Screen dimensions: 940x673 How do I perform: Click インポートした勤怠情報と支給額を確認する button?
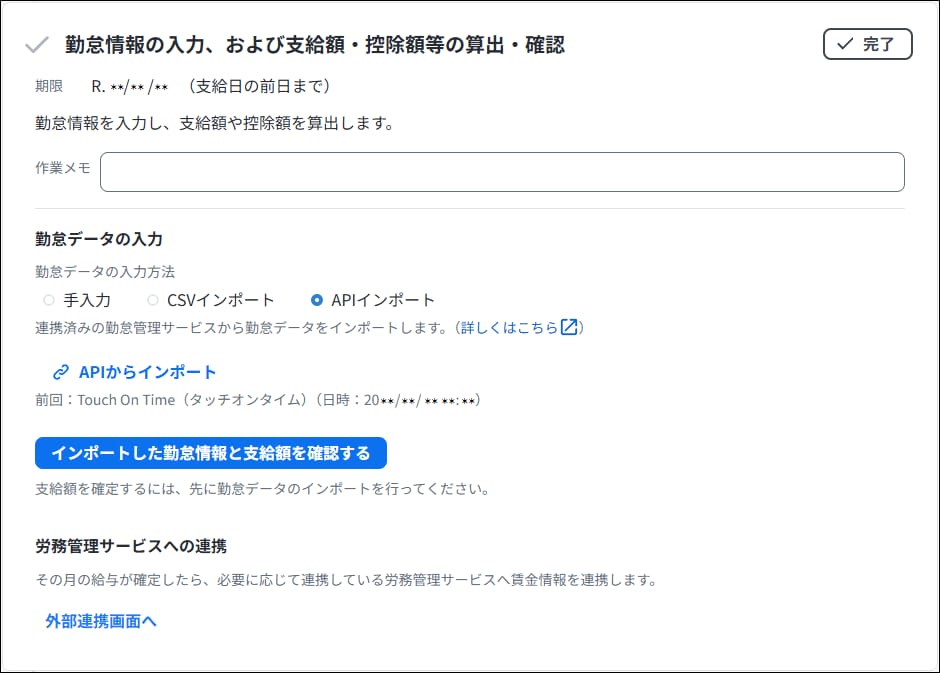[211, 453]
